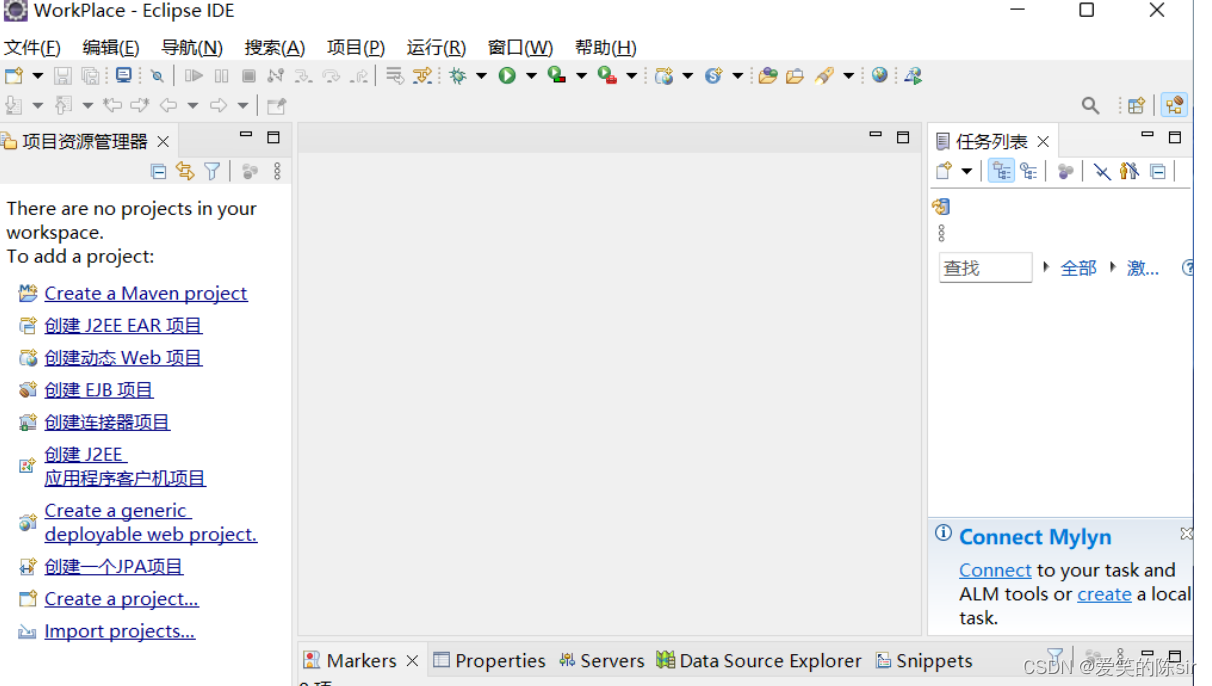The height and width of the screenshot is (686, 1212).
Task: Click New Dynamic Web Project icon
Action: click(664, 75)
